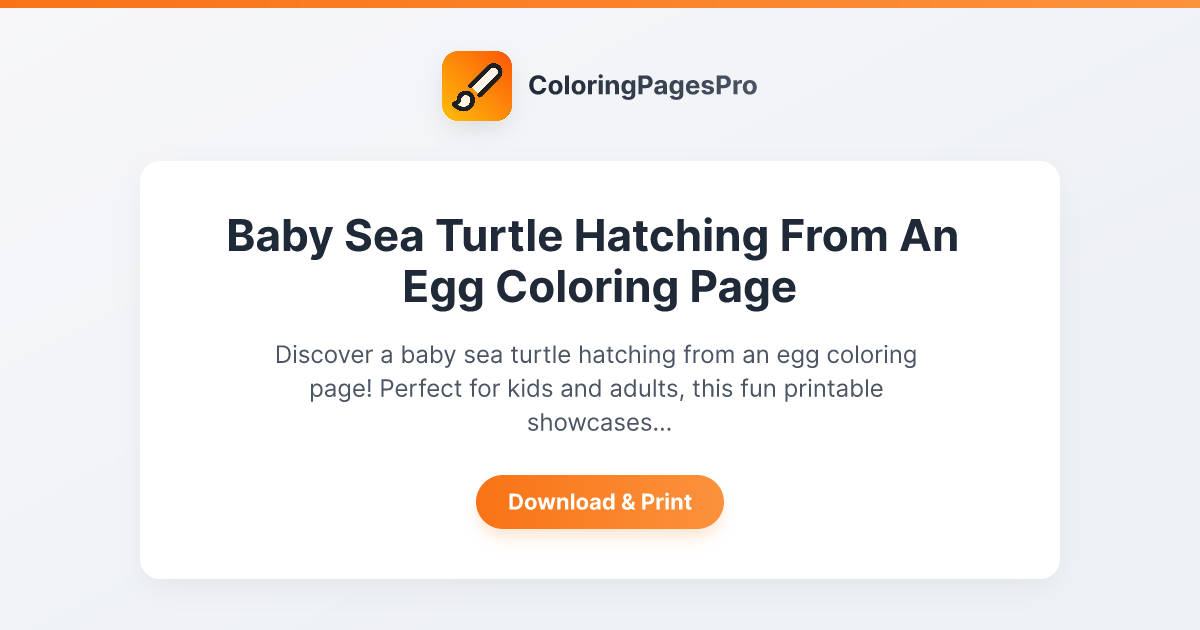Click the orange pill-shaped download button
This screenshot has width=1200, height=630.
[600, 502]
